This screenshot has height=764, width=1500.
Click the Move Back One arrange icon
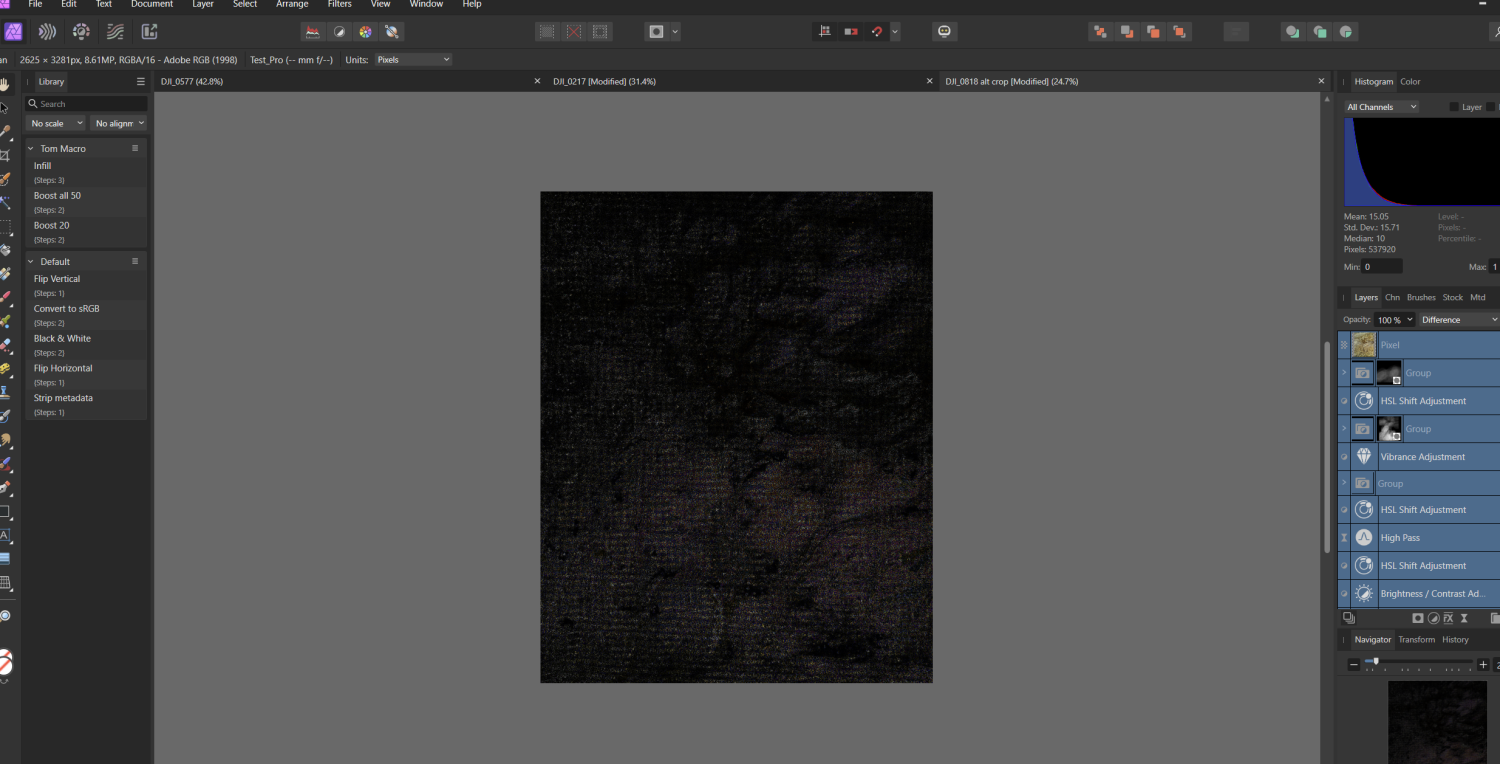(1127, 32)
